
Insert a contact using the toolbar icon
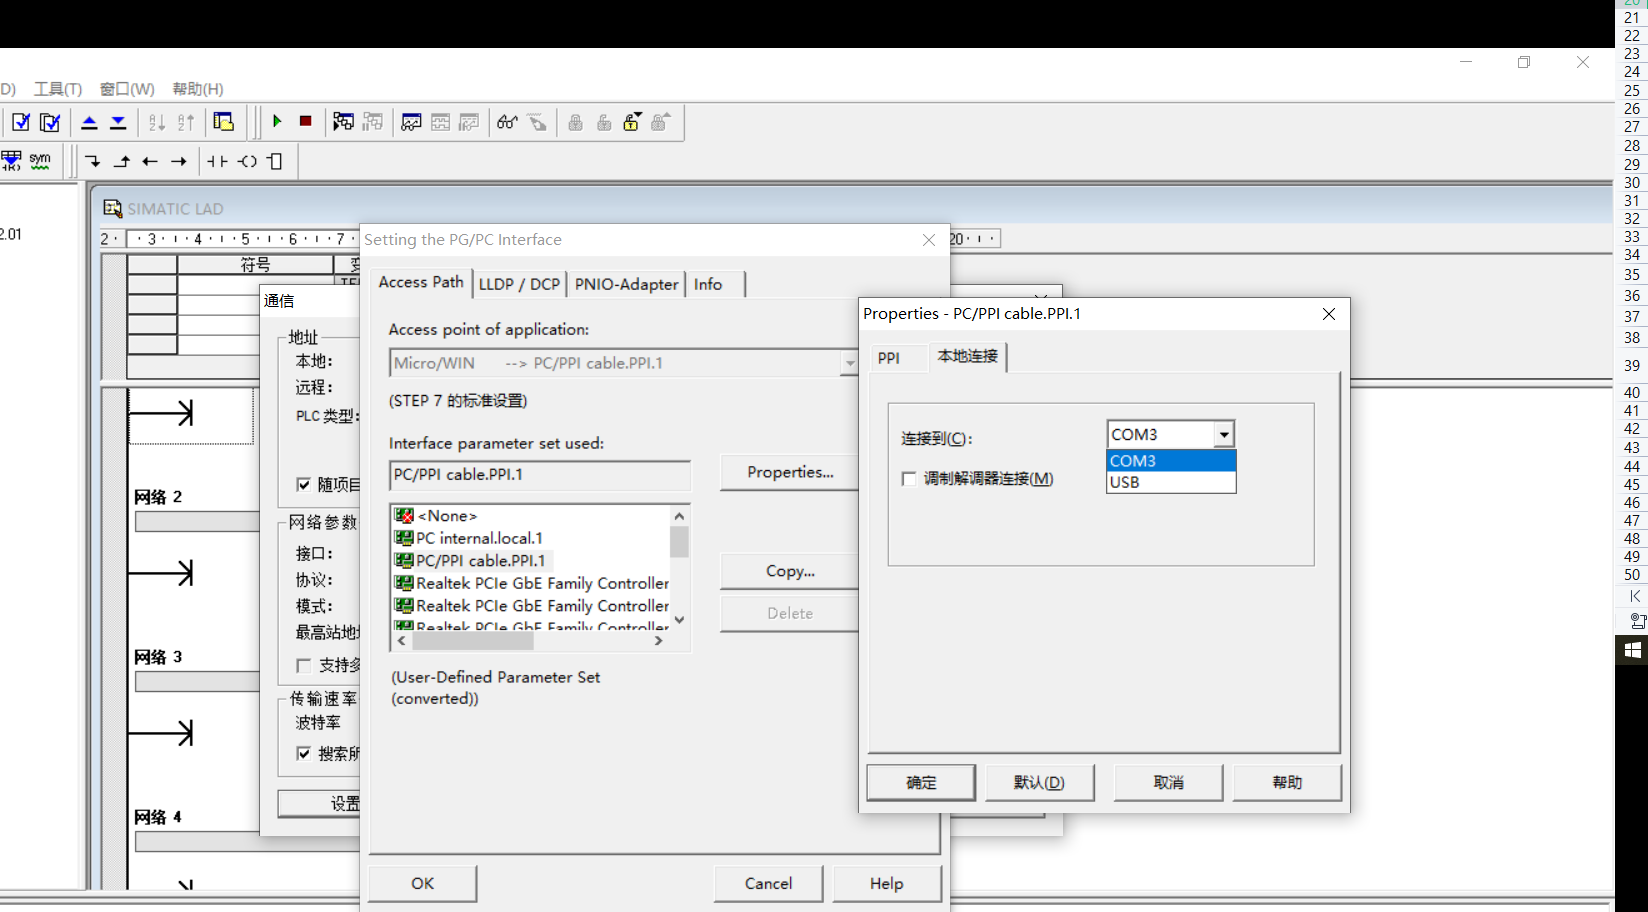tap(217, 161)
